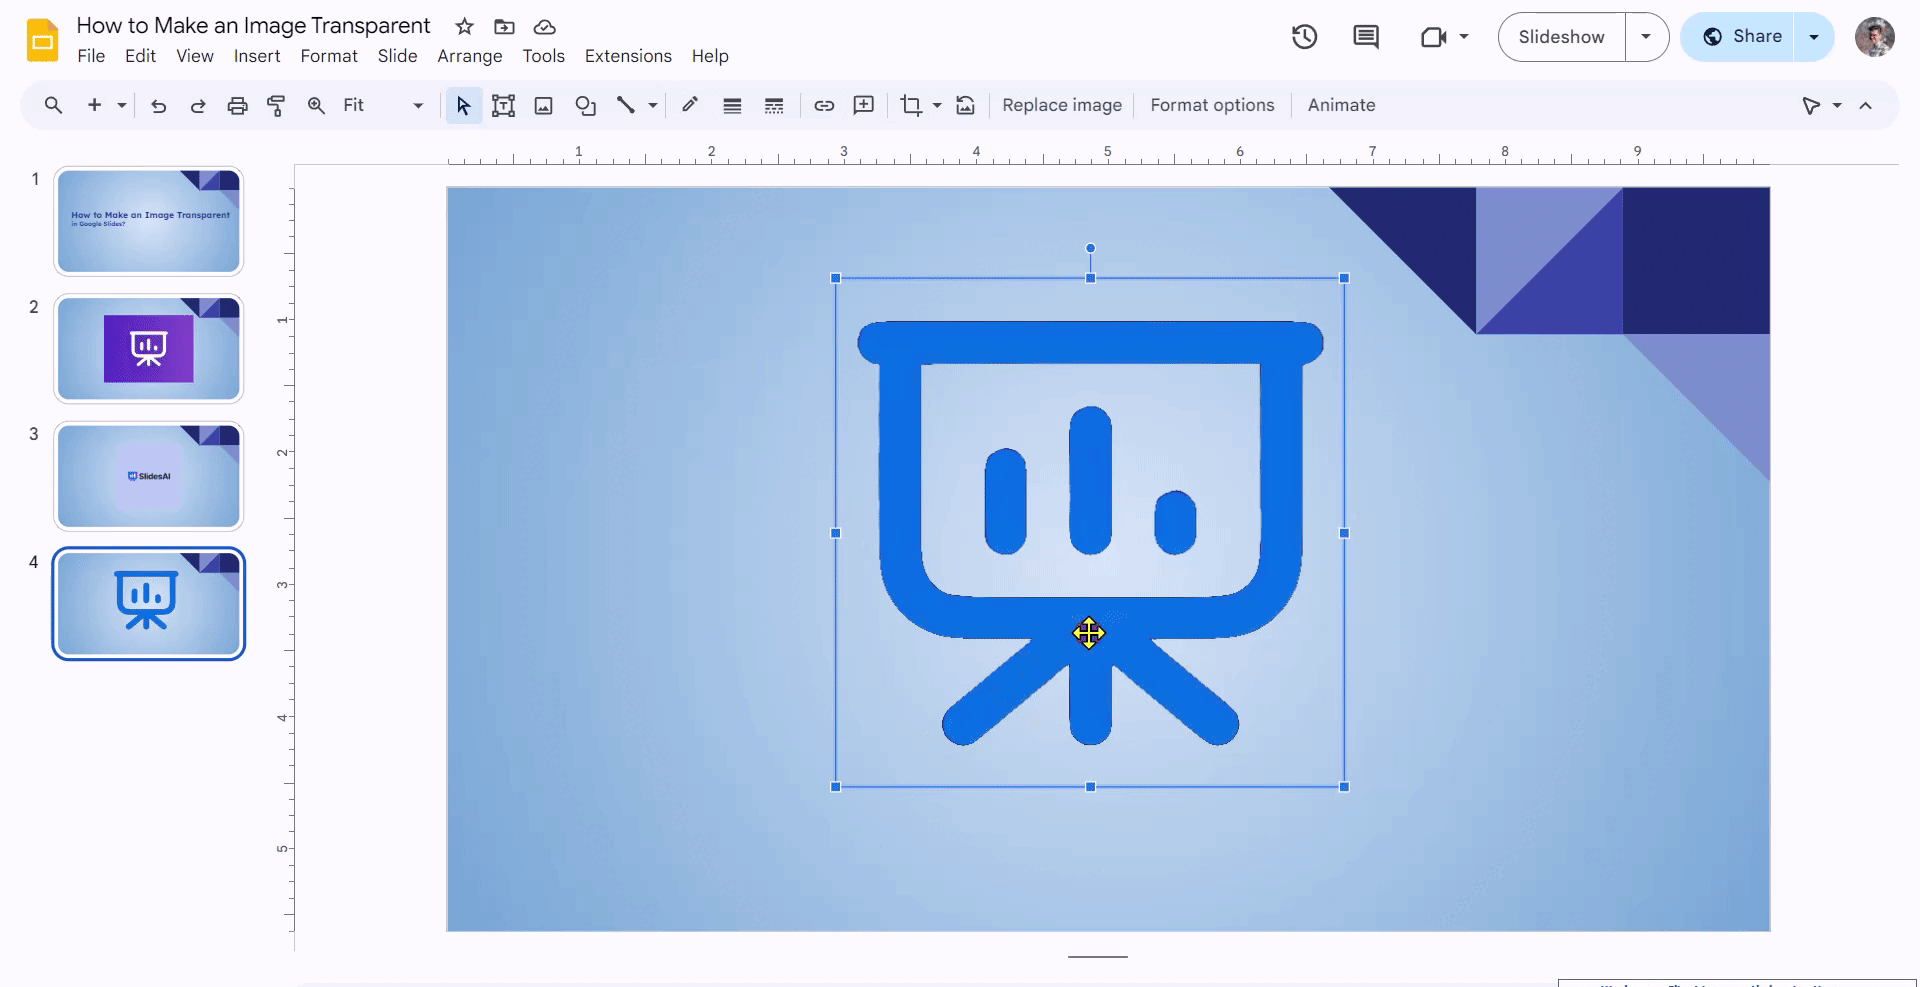
Task: Add a comment with the insert comment icon
Action: coord(864,105)
